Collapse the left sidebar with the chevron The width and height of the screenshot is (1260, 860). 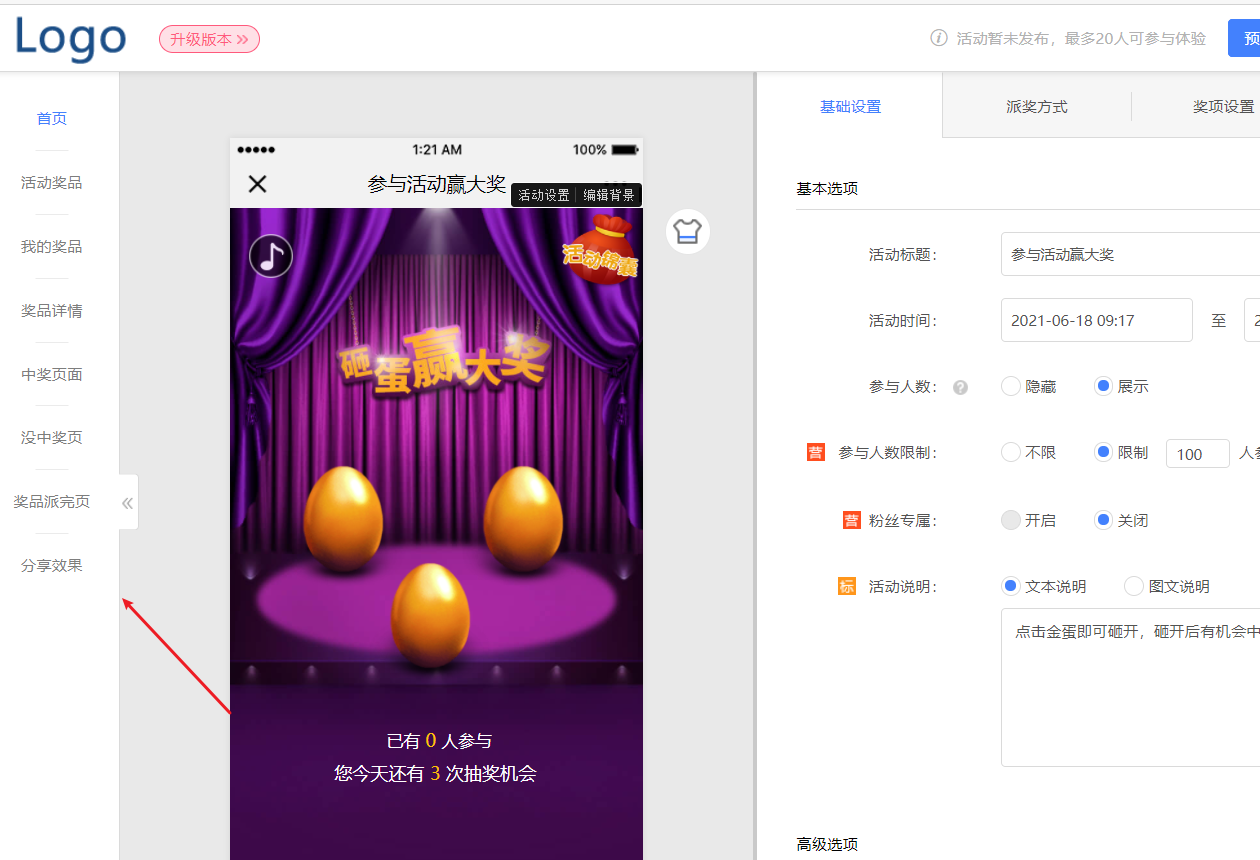pos(127,502)
